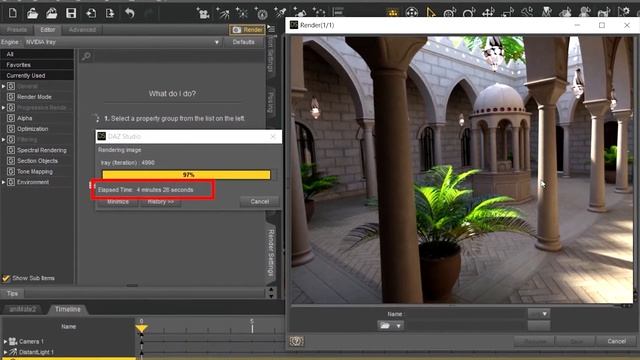Viewport: 640px width, 360px height.
Task: Click the 97% render progress bar
Action: 186,175
